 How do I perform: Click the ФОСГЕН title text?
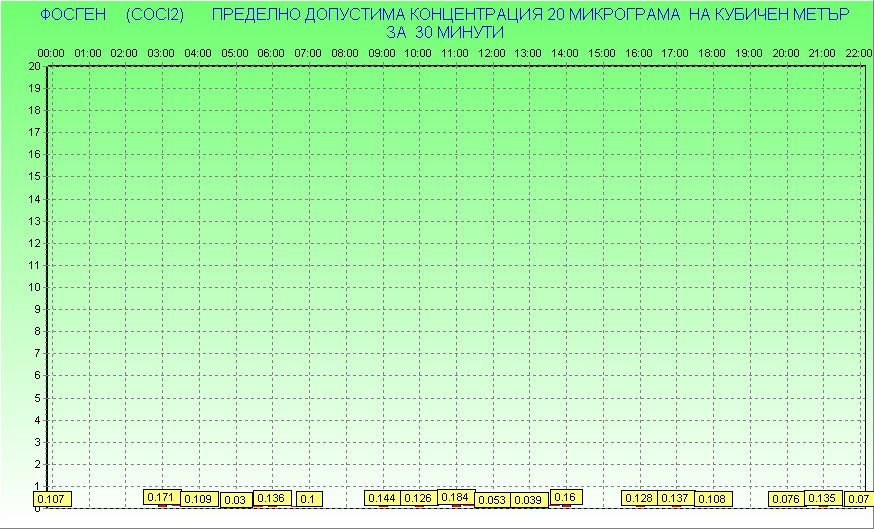coord(73,14)
